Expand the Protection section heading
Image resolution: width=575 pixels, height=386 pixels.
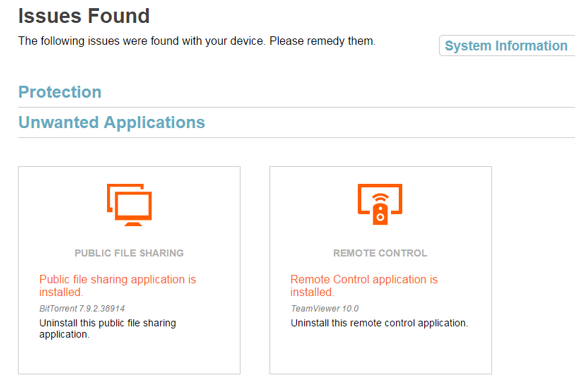[x=60, y=92]
